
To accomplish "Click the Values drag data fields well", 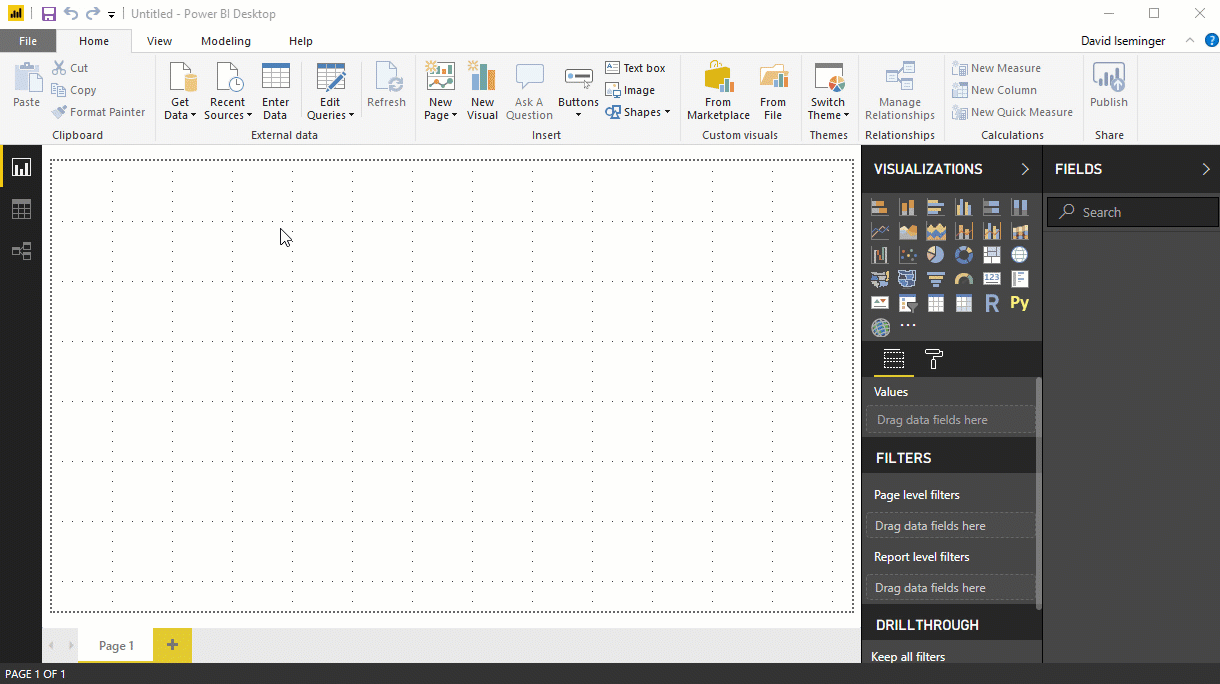I will [951, 420].
